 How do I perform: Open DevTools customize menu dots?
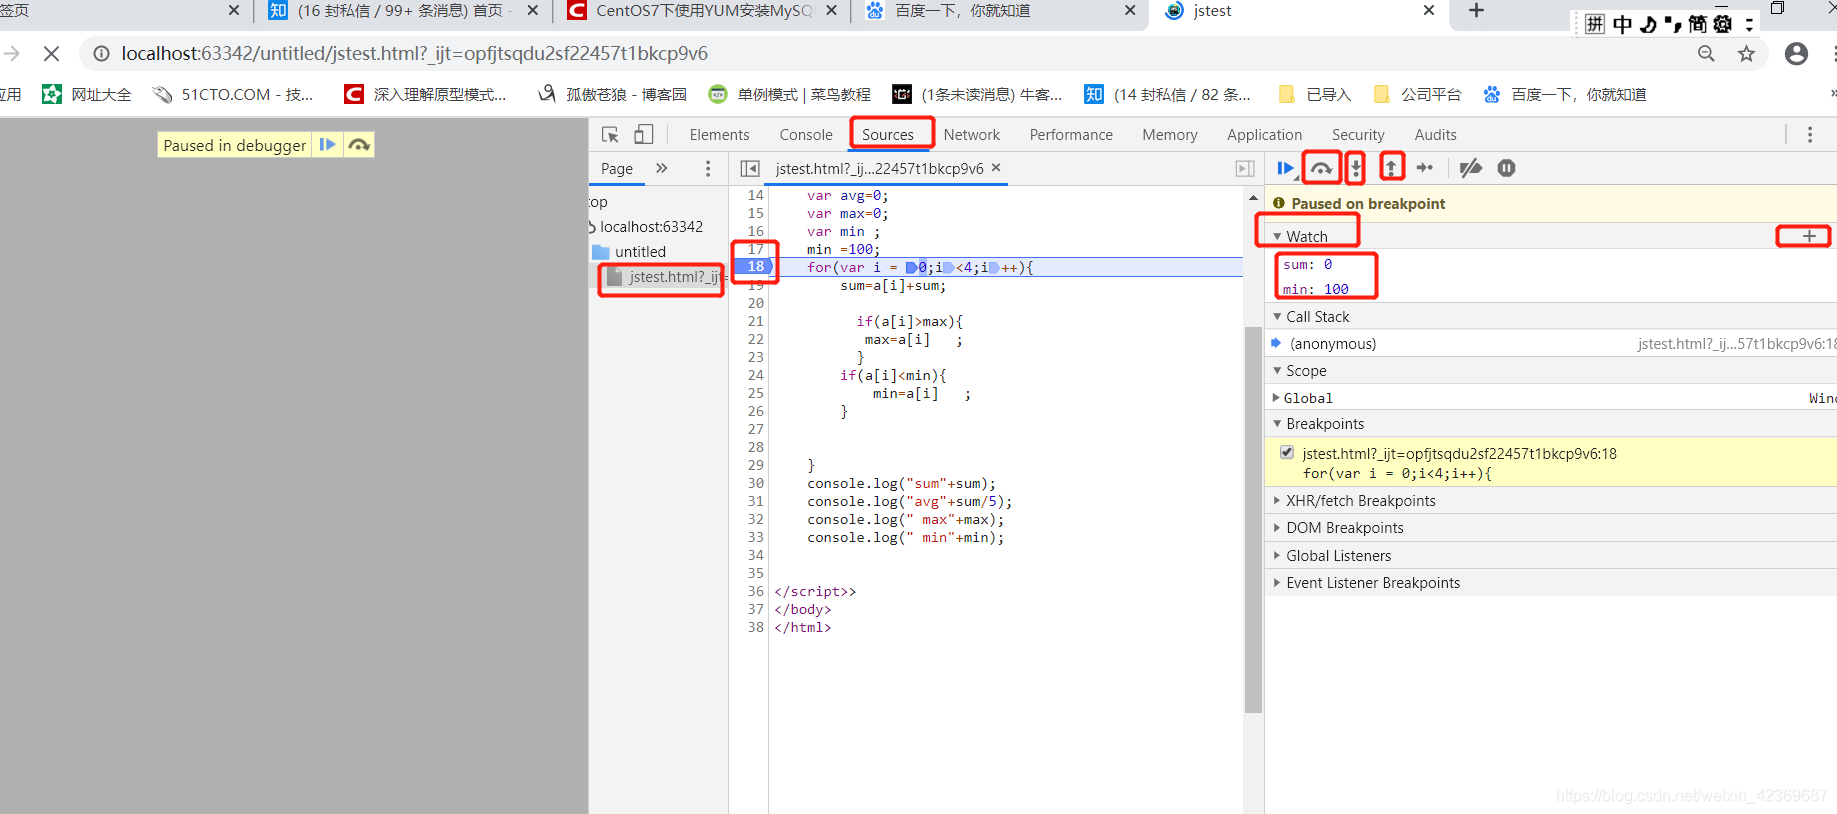[1810, 134]
